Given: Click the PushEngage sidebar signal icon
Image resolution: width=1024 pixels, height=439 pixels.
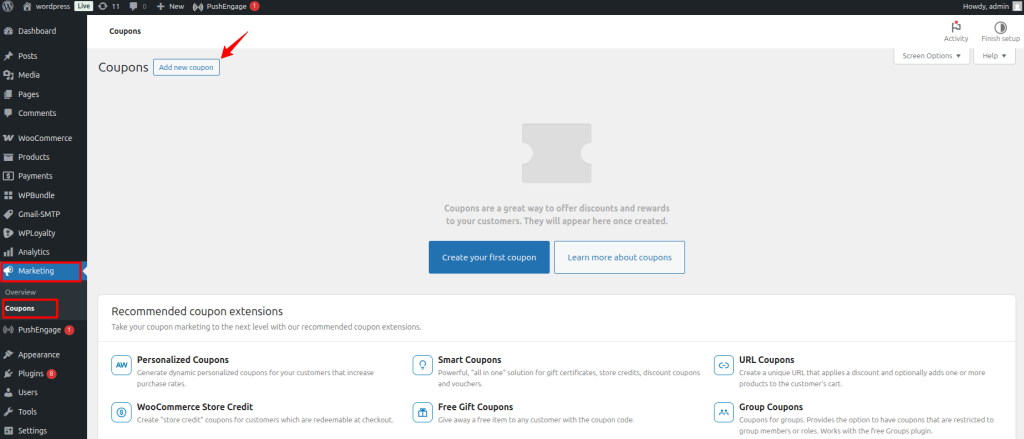Looking at the screenshot, I should pyautogui.click(x=8, y=330).
